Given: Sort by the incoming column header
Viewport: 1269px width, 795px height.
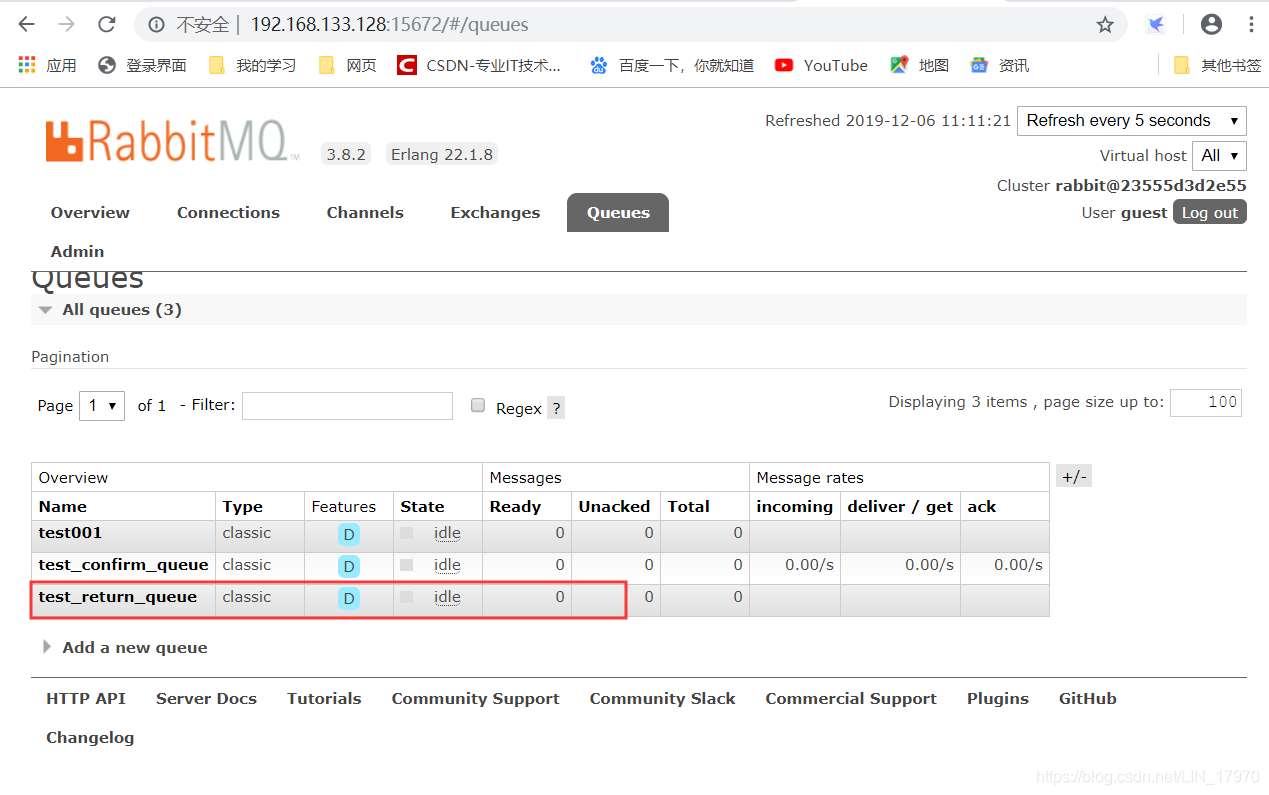Looking at the screenshot, I should (x=795, y=506).
